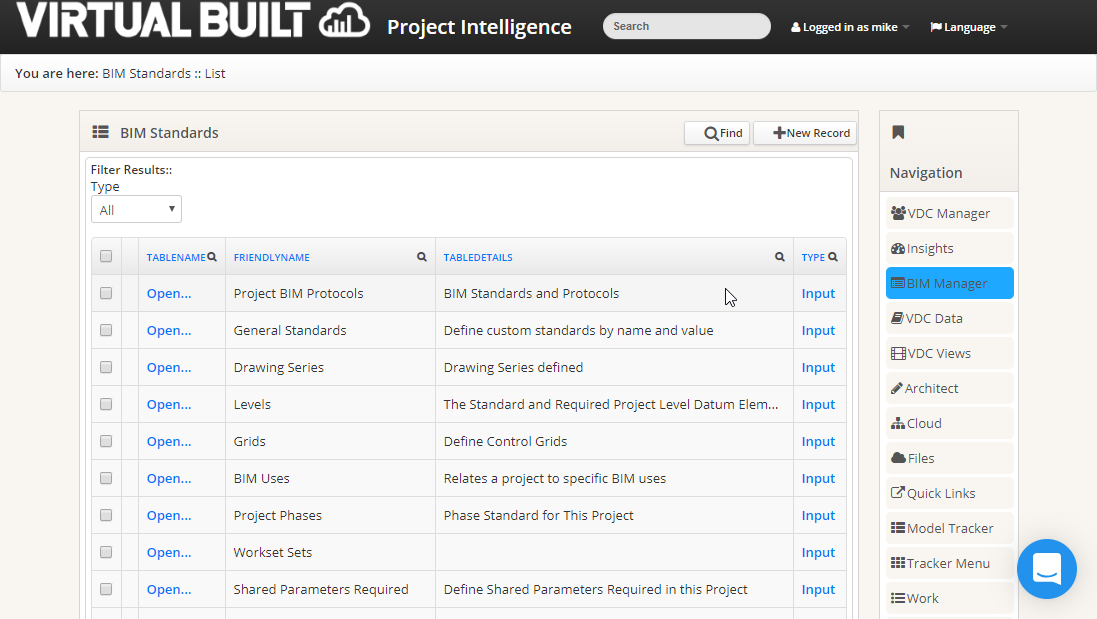Open Work in navigation

coord(949,598)
